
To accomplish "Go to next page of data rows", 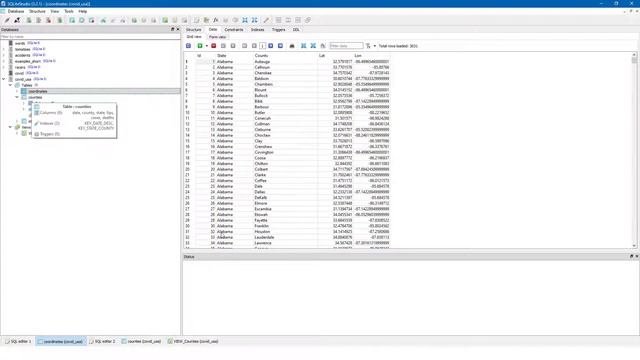I will click(x=271, y=46).
